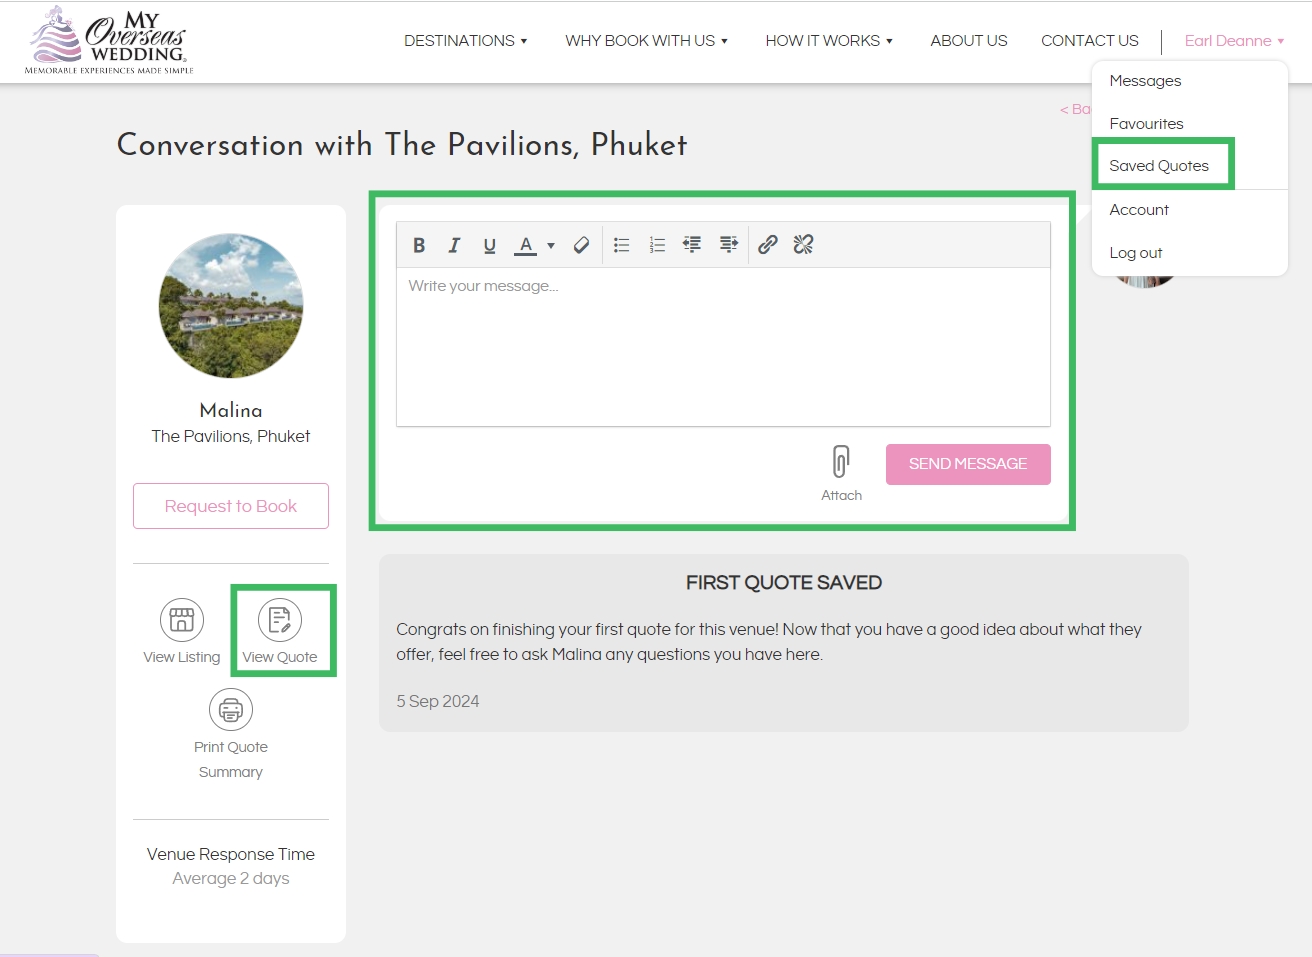The width and height of the screenshot is (1312, 957).
Task: Insert a hyperlink in the message
Action: coord(768,245)
